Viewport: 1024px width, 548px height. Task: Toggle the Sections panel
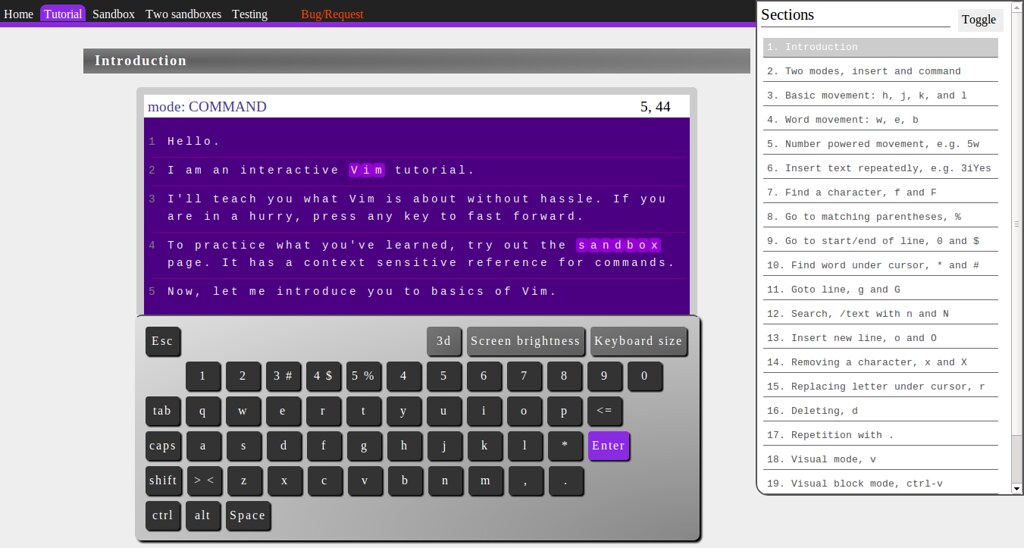tap(979, 20)
